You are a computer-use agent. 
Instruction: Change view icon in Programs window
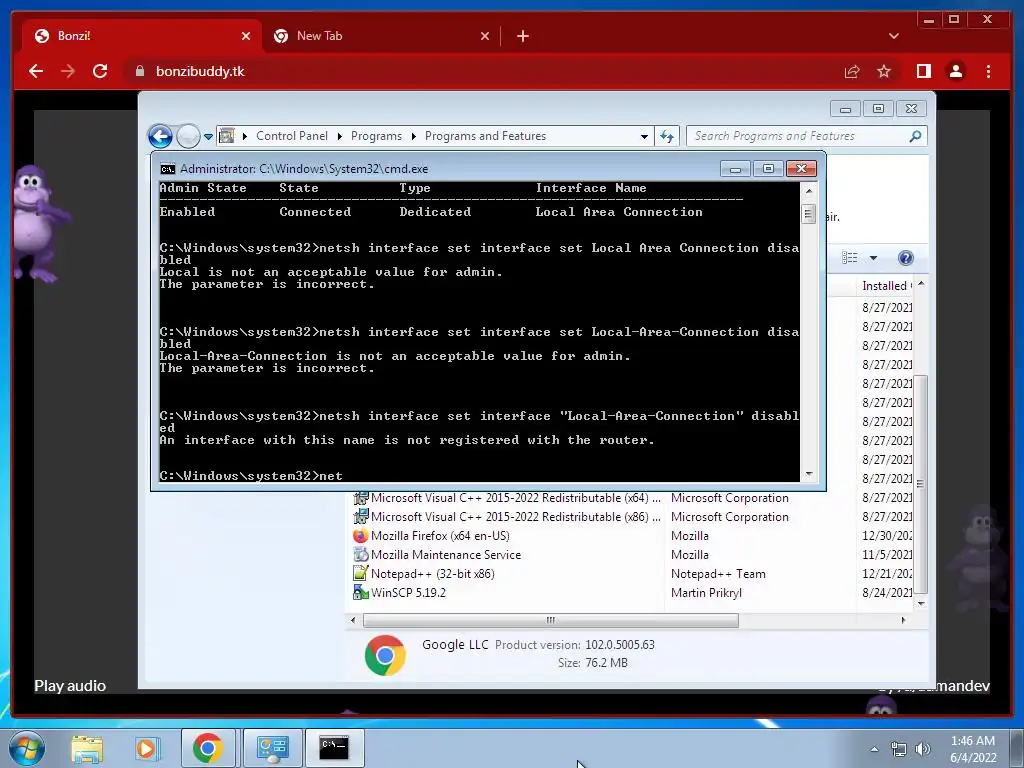(x=850, y=258)
